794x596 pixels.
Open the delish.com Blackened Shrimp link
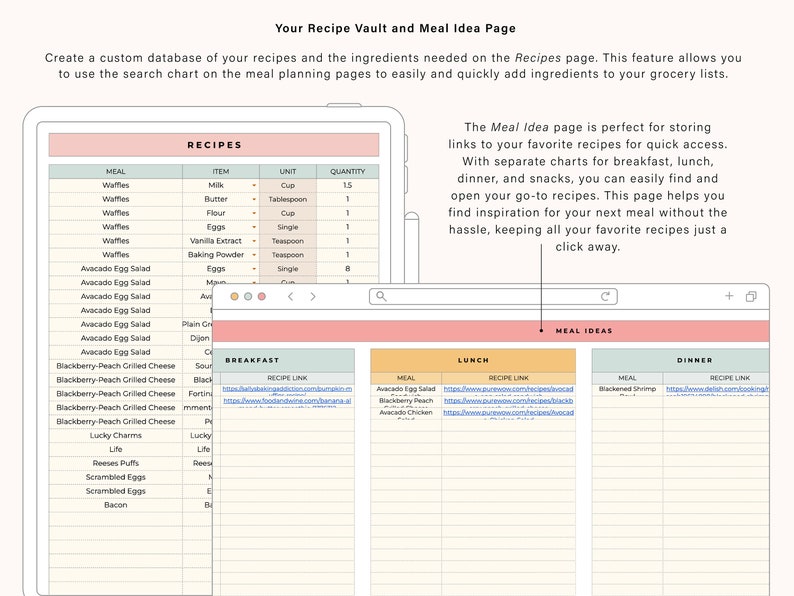click(x=717, y=389)
